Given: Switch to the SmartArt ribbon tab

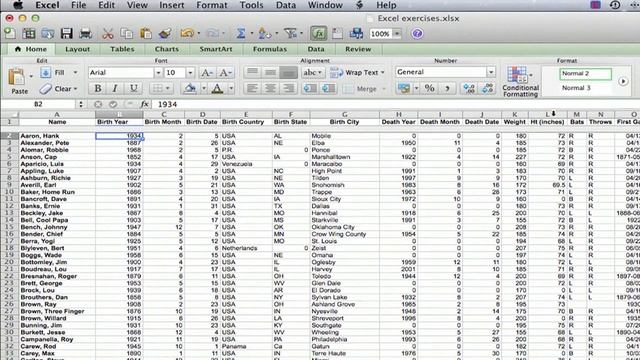Looking at the screenshot, I should [216, 49].
